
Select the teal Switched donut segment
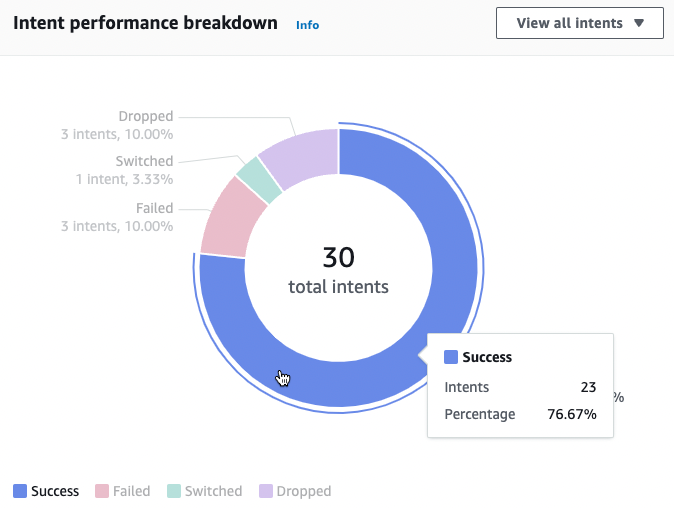pos(255,177)
